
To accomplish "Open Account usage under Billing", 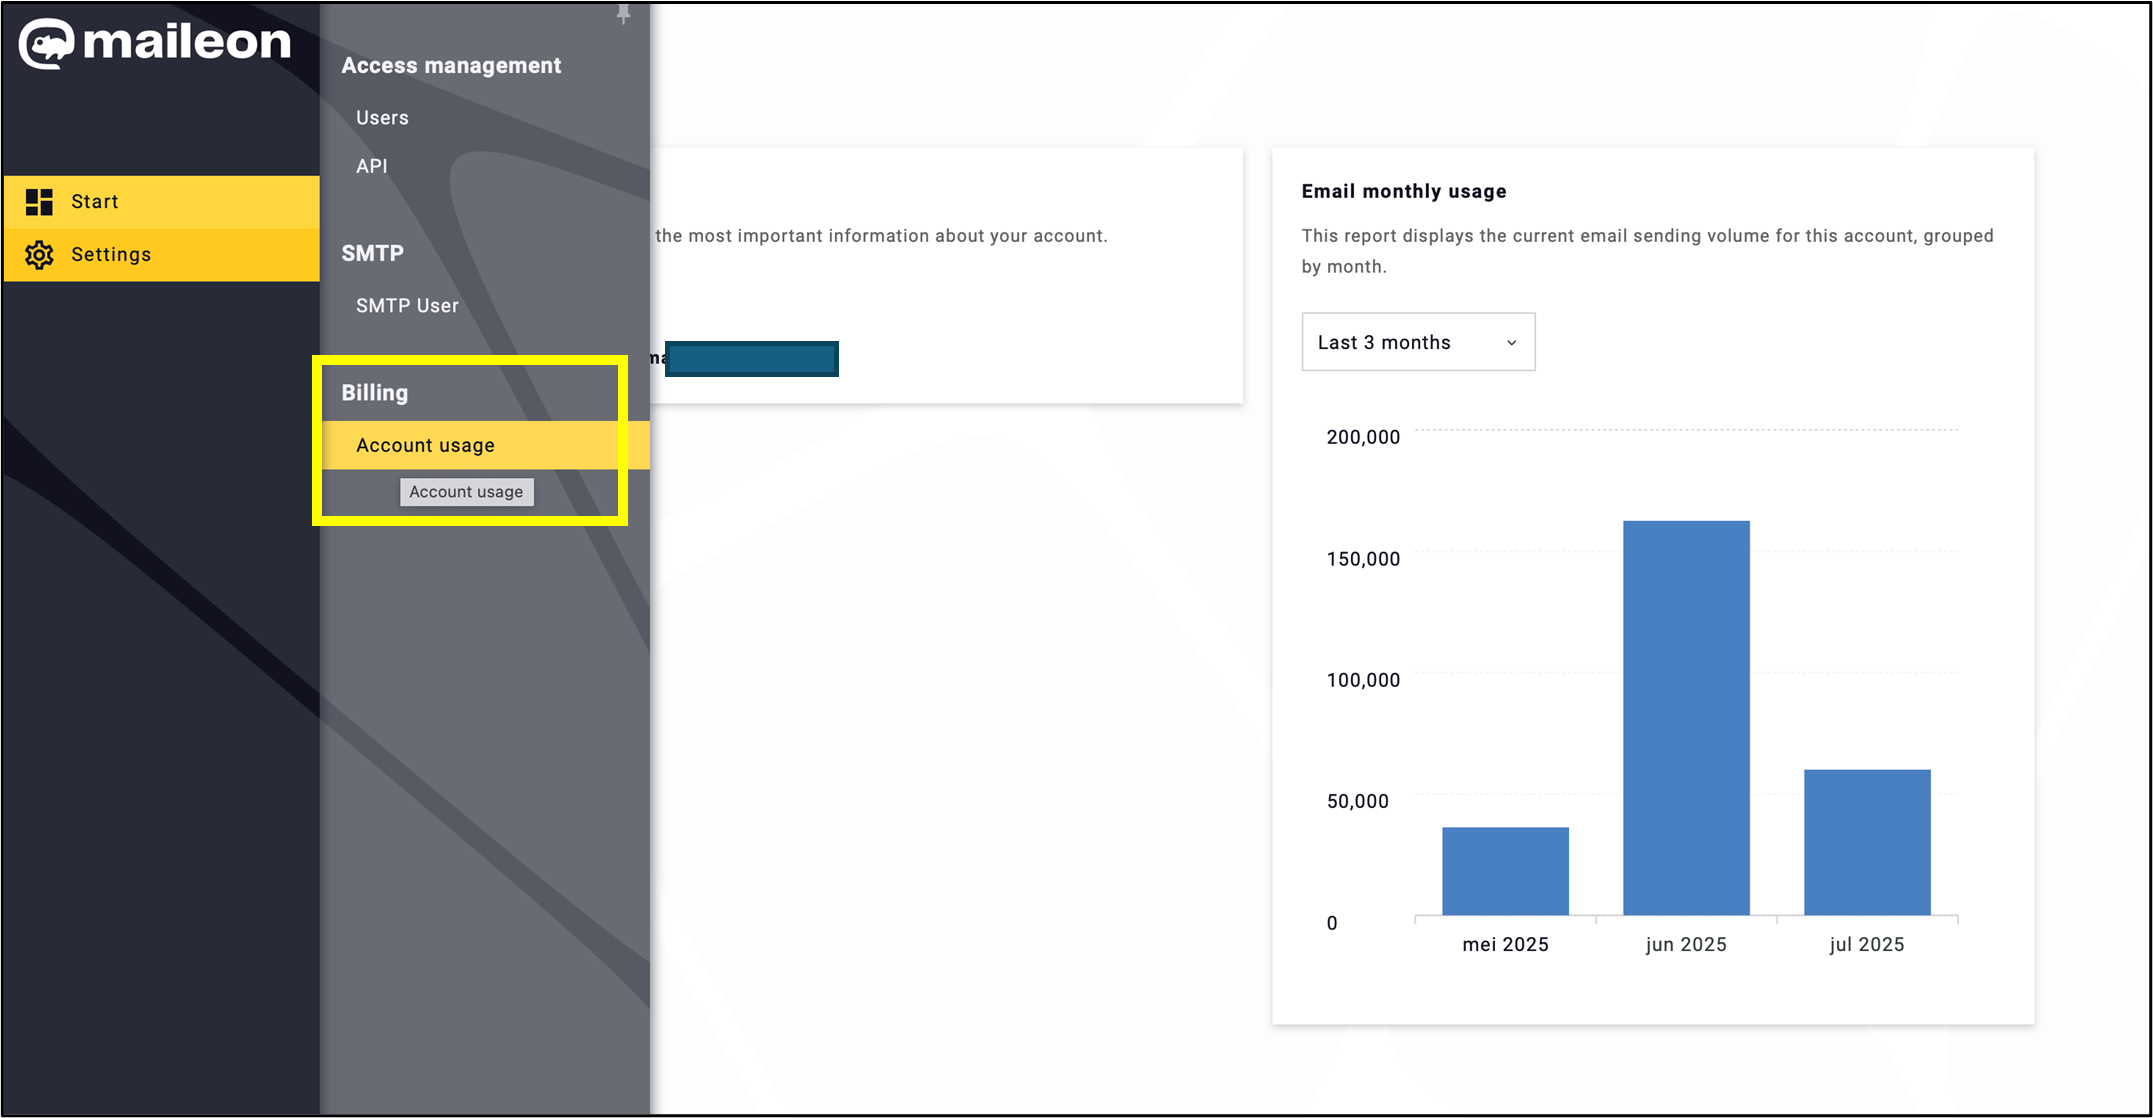I will [x=425, y=445].
